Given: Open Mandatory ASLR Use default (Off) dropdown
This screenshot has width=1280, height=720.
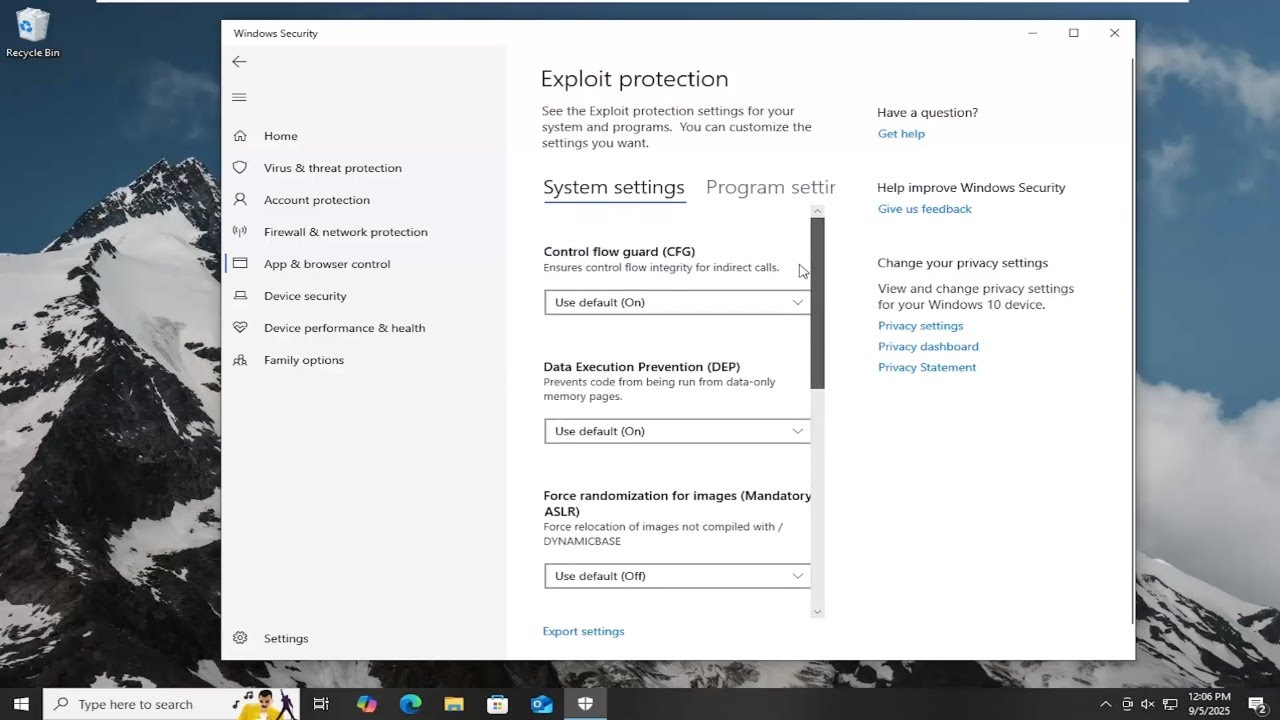Looking at the screenshot, I should pyautogui.click(x=677, y=576).
